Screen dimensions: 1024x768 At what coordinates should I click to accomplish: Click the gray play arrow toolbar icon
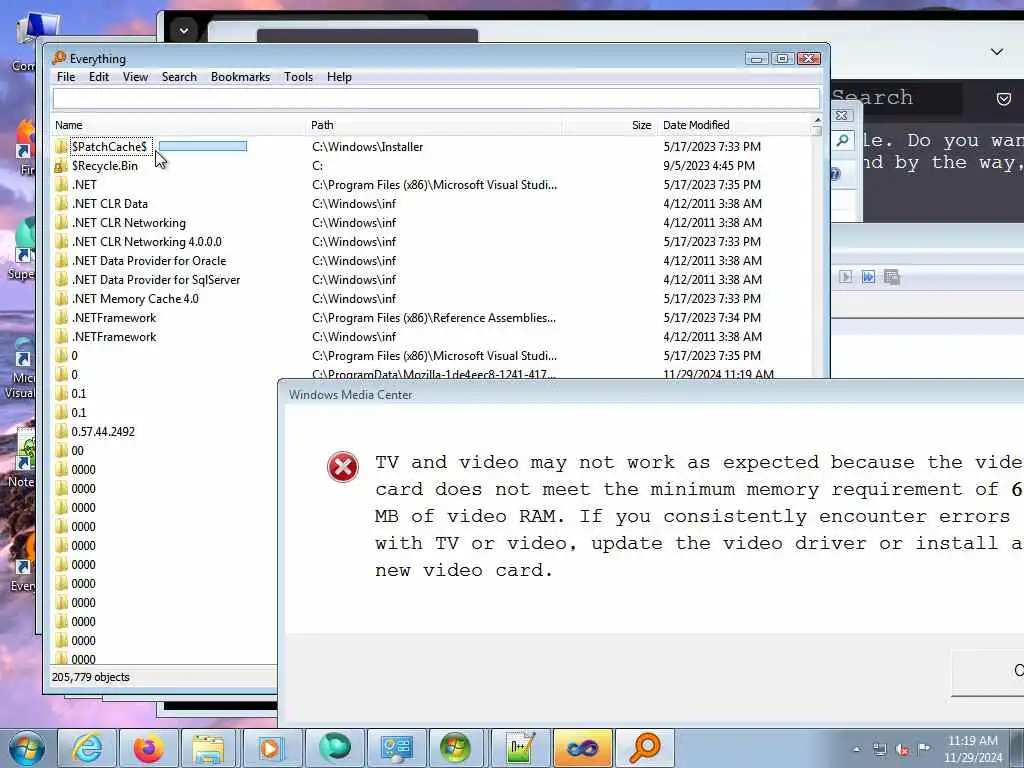pos(845,277)
